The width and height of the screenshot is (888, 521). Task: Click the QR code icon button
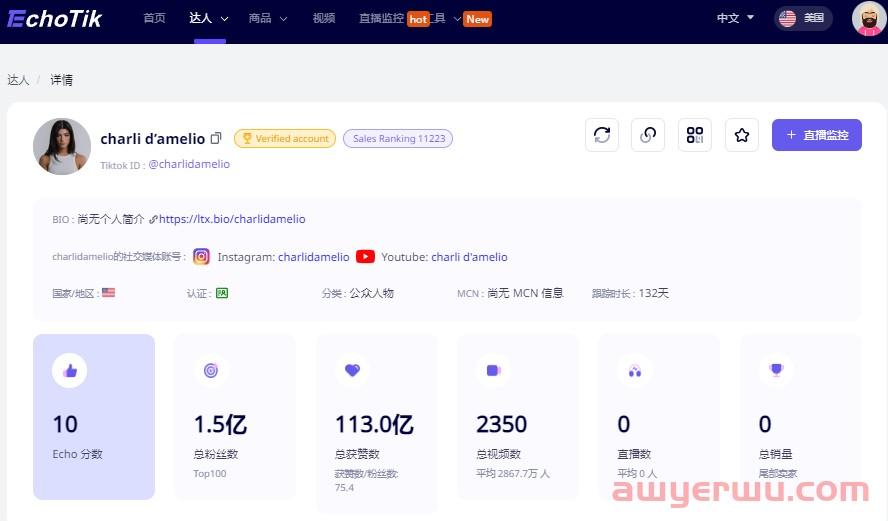pos(695,135)
